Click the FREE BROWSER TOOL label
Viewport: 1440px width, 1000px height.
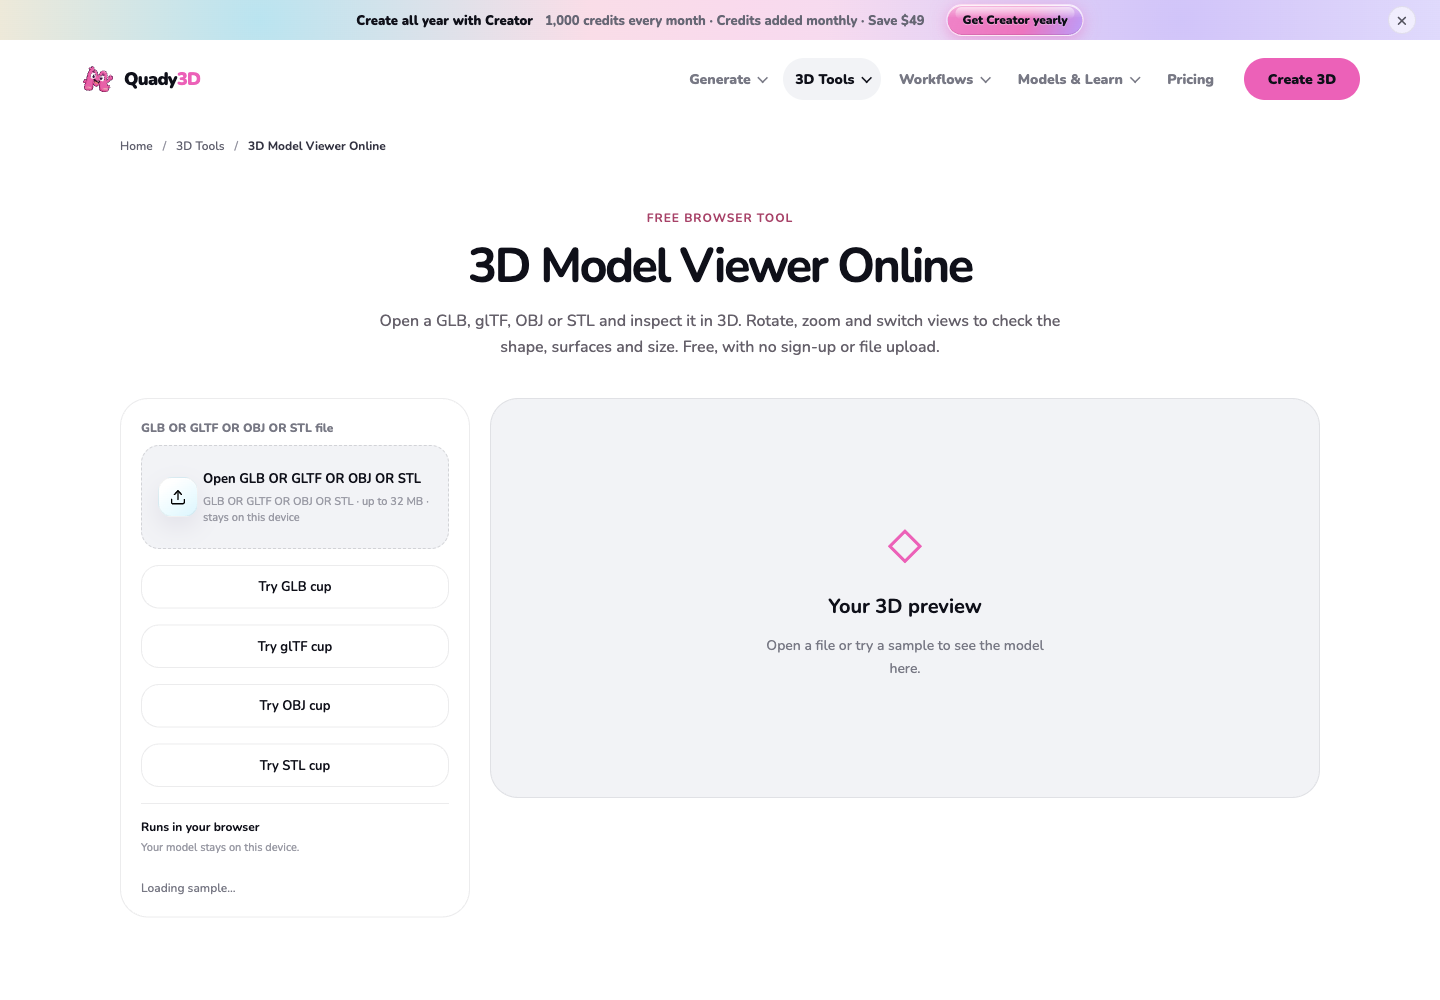720,218
